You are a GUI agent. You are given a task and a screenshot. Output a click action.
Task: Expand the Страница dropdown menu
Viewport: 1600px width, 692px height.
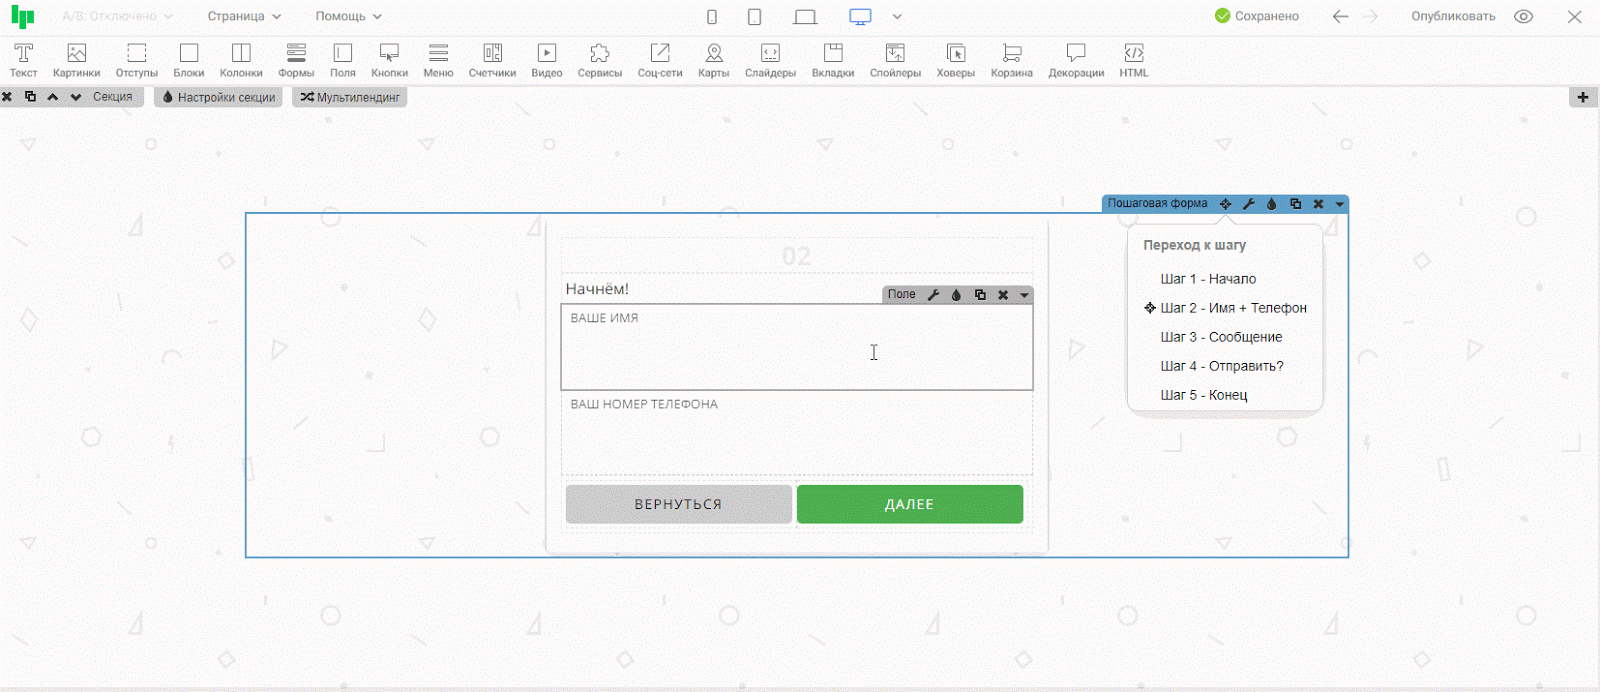(244, 17)
